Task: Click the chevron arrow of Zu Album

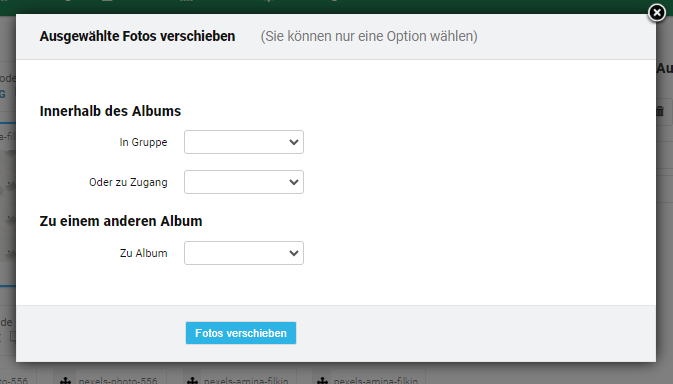Action: click(x=294, y=253)
